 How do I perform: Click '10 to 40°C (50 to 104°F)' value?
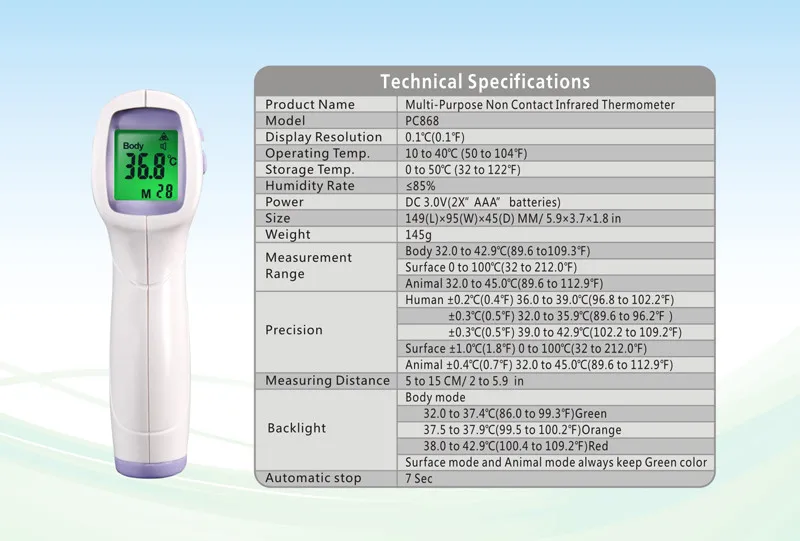click(x=466, y=154)
